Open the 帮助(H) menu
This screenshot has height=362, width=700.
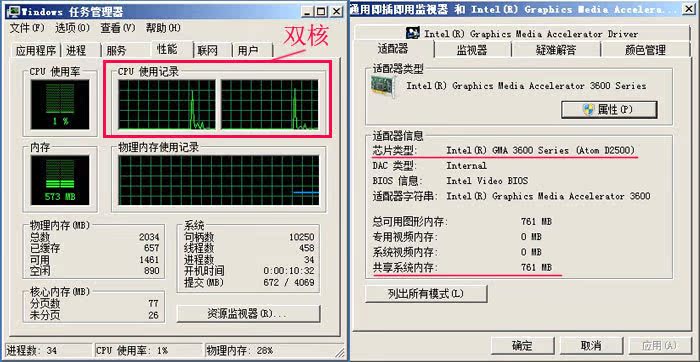point(163,28)
